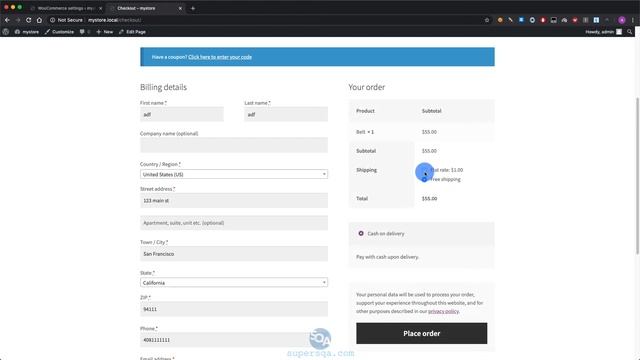Open a new browser tab with plus
This screenshot has height=360, width=640.
click(x=193, y=8)
